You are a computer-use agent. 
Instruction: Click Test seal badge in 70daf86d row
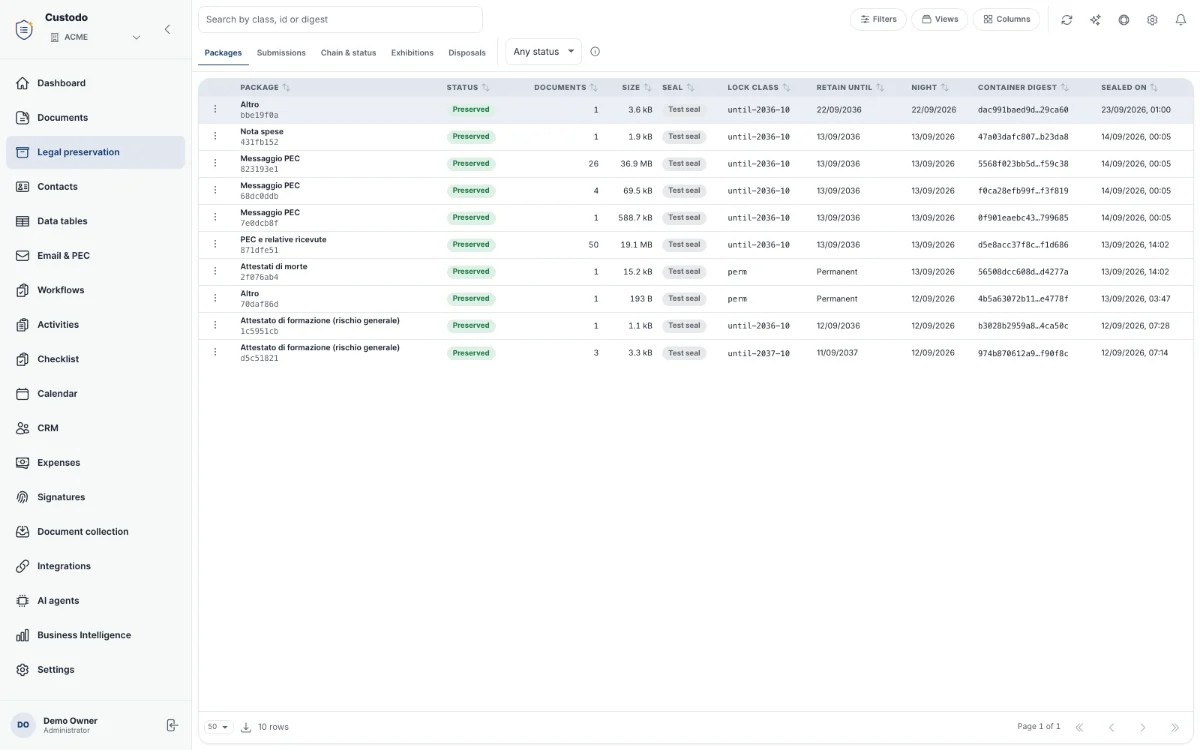(684, 299)
